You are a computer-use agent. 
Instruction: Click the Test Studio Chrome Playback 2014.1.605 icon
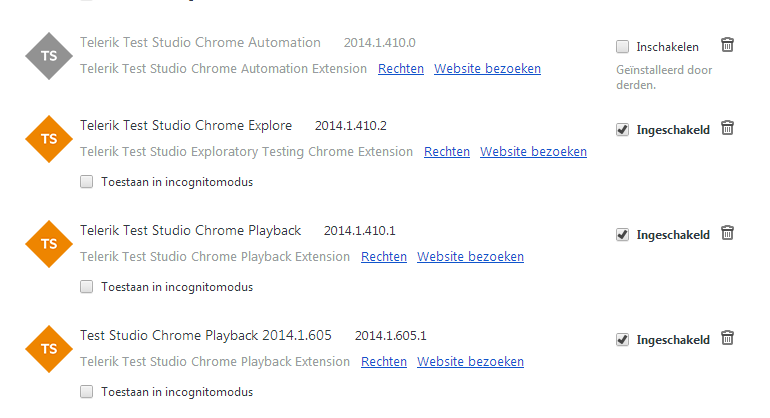tap(48, 348)
